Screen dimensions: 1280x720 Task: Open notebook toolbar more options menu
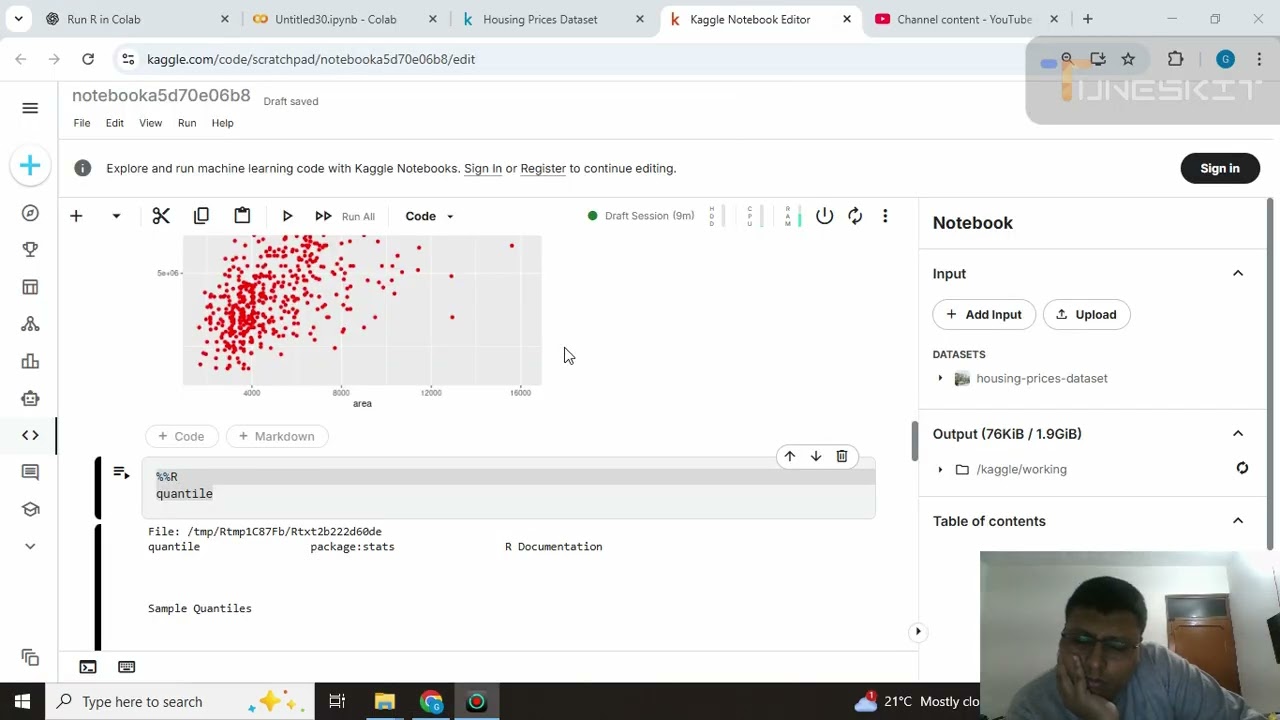[x=885, y=216]
